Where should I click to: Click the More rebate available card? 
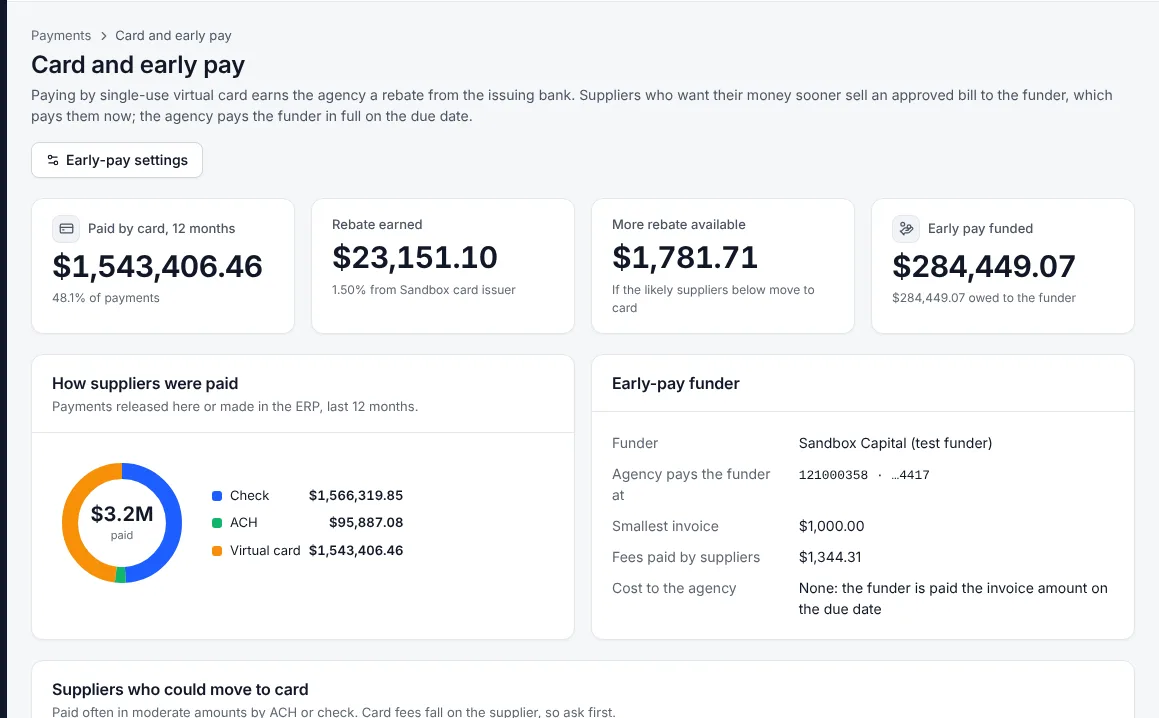pos(723,265)
